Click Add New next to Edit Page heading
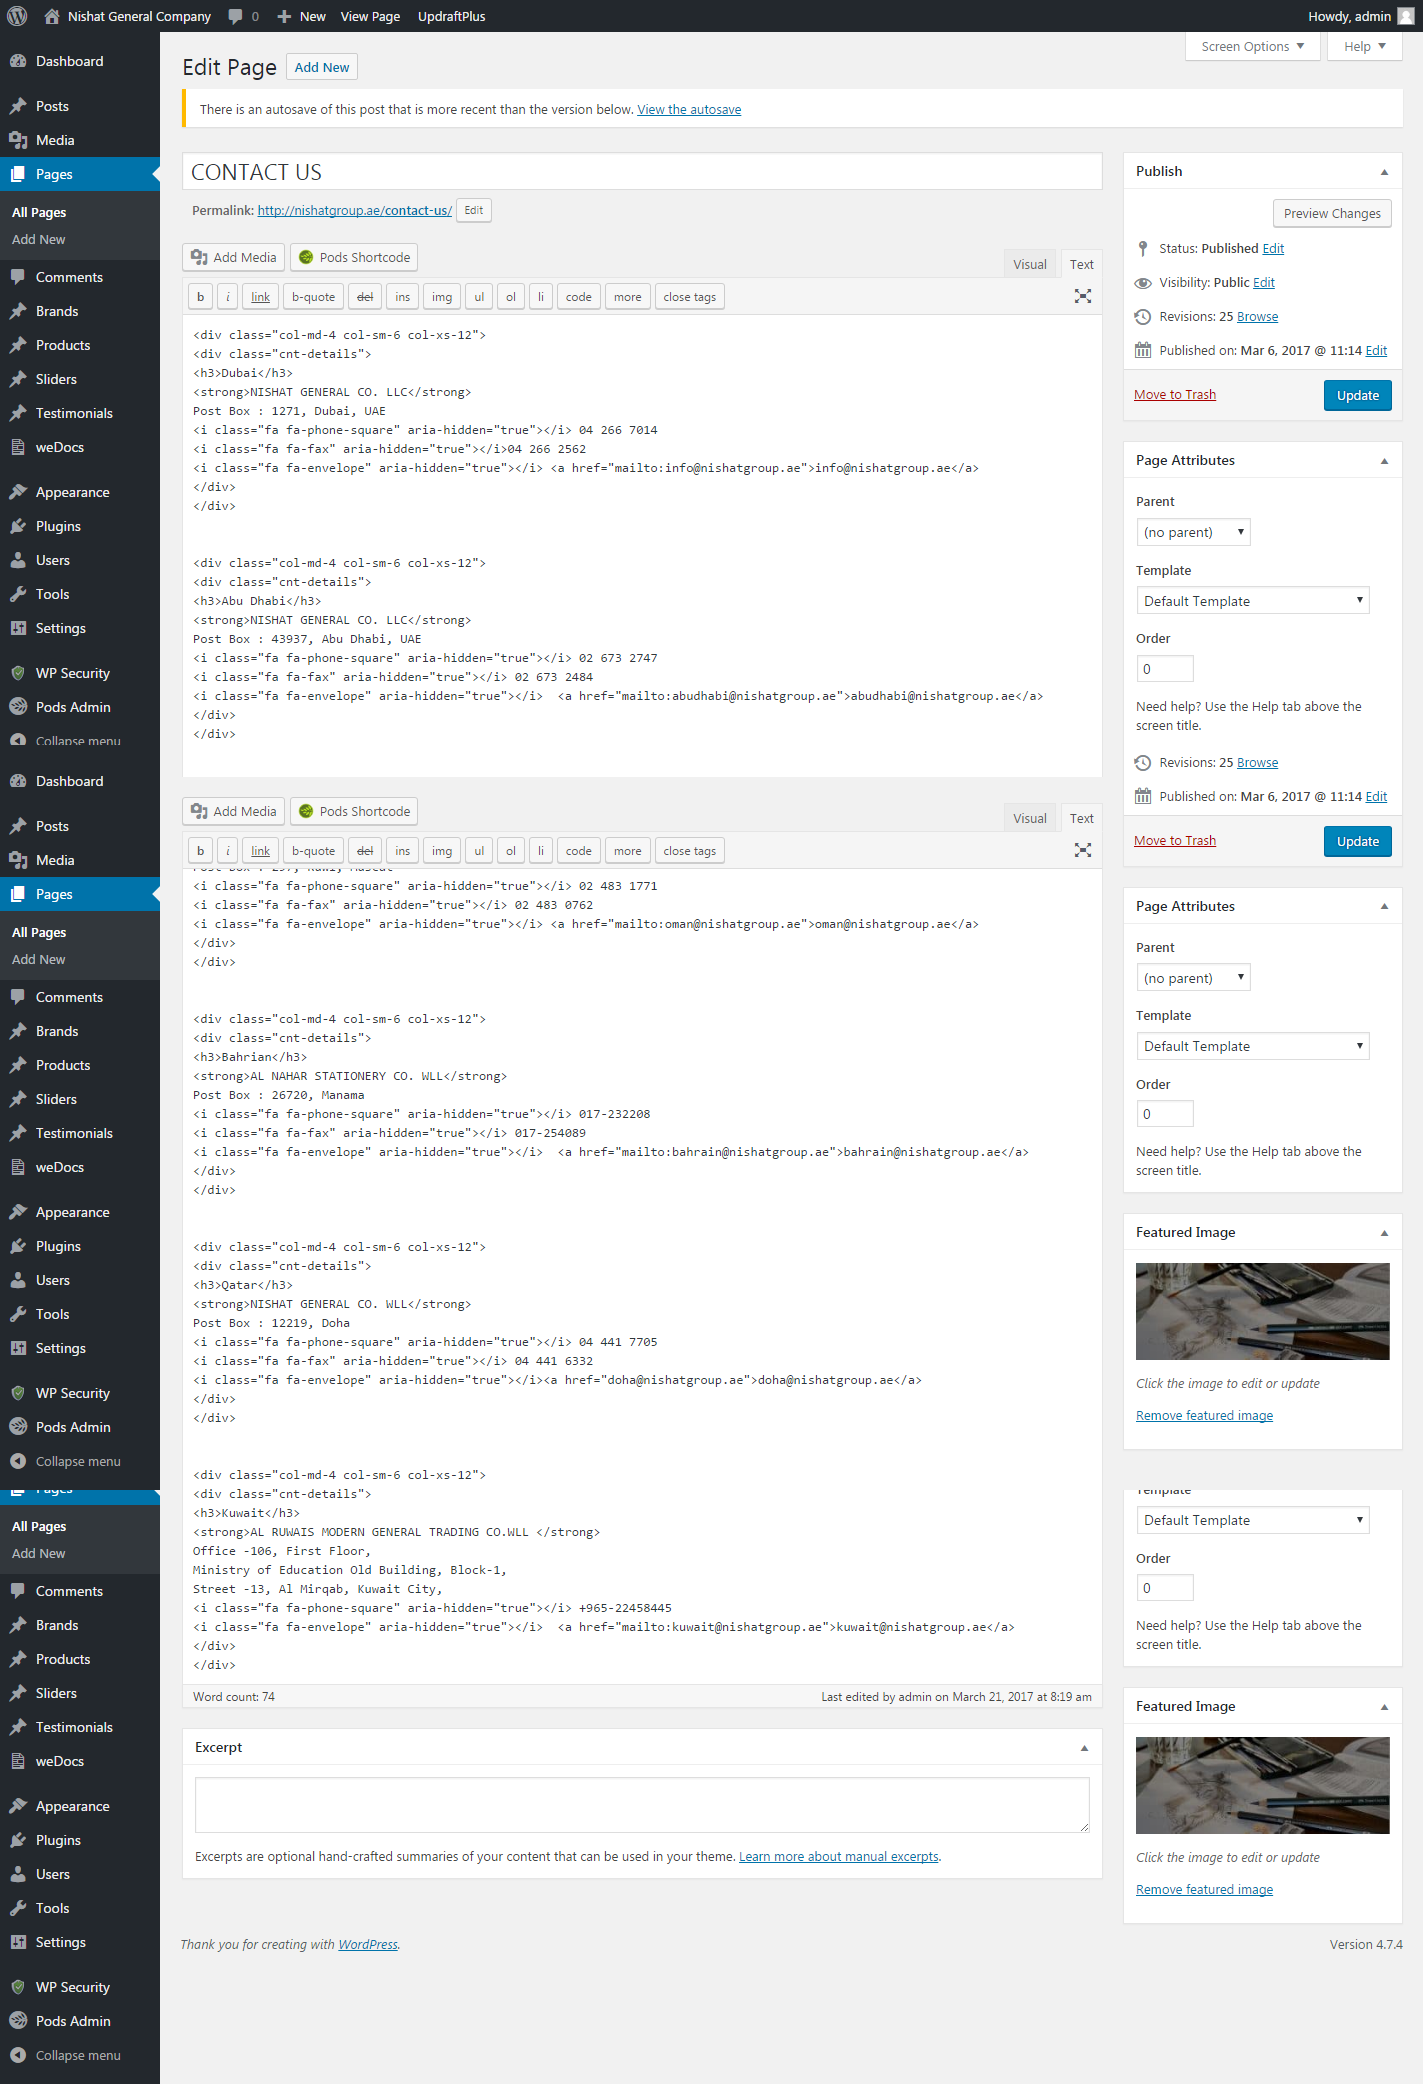This screenshot has height=2084, width=1423. click(322, 68)
